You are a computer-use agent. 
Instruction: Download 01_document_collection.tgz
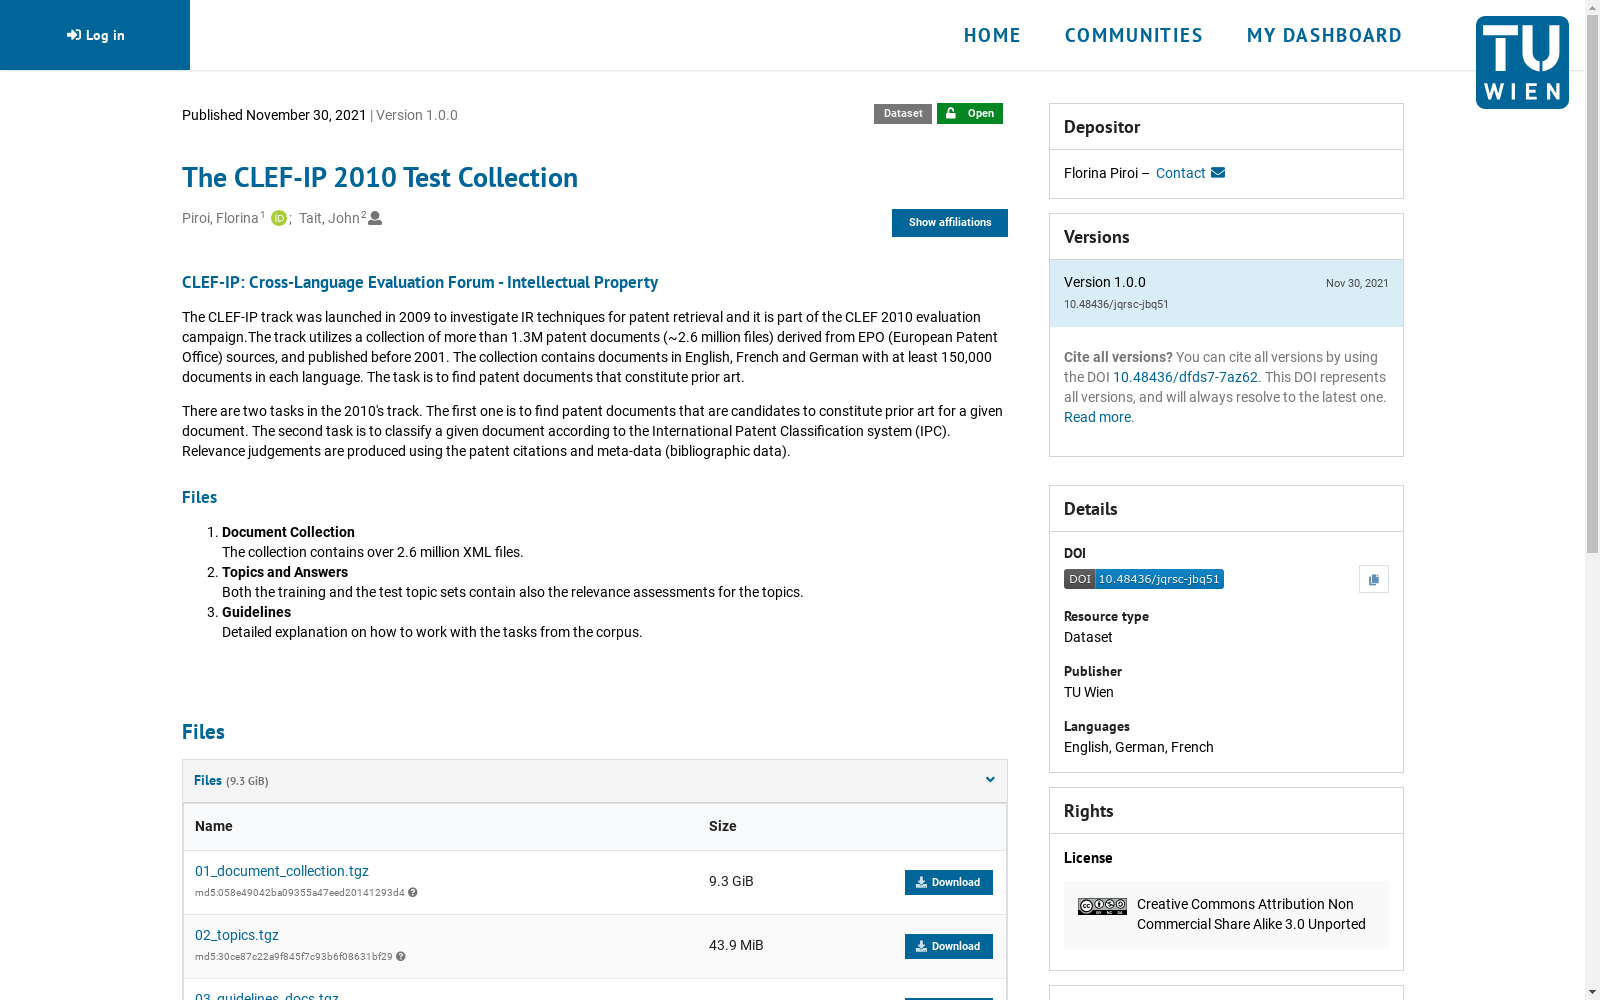click(949, 882)
